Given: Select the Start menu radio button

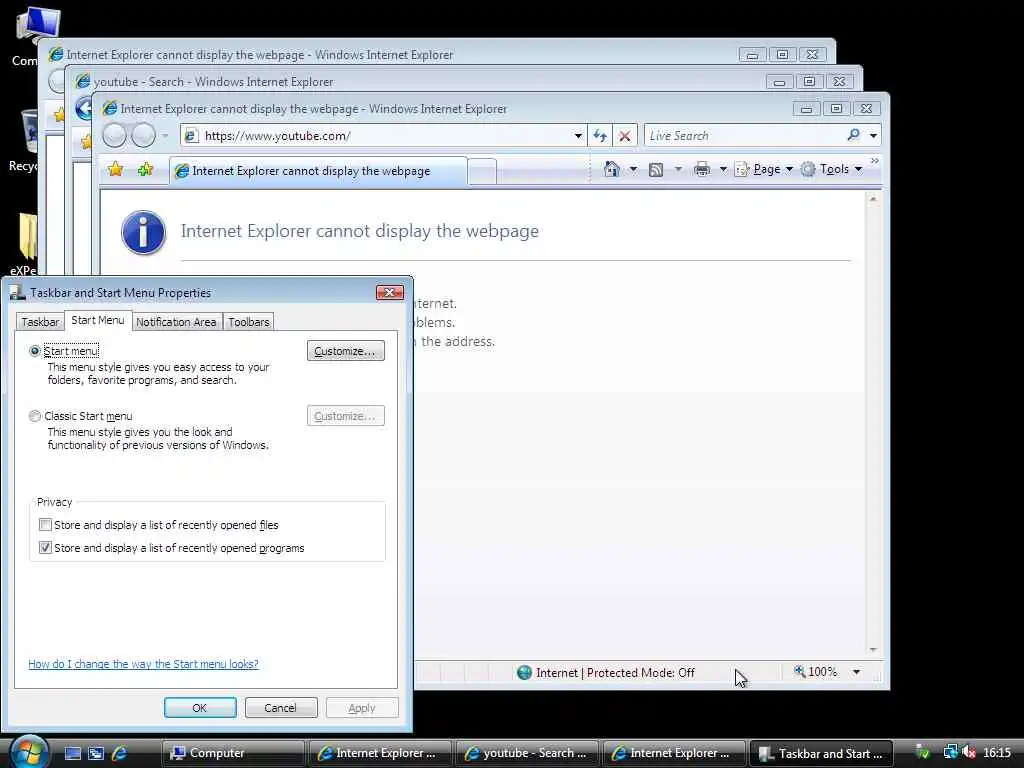Looking at the screenshot, I should coord(35,351).
